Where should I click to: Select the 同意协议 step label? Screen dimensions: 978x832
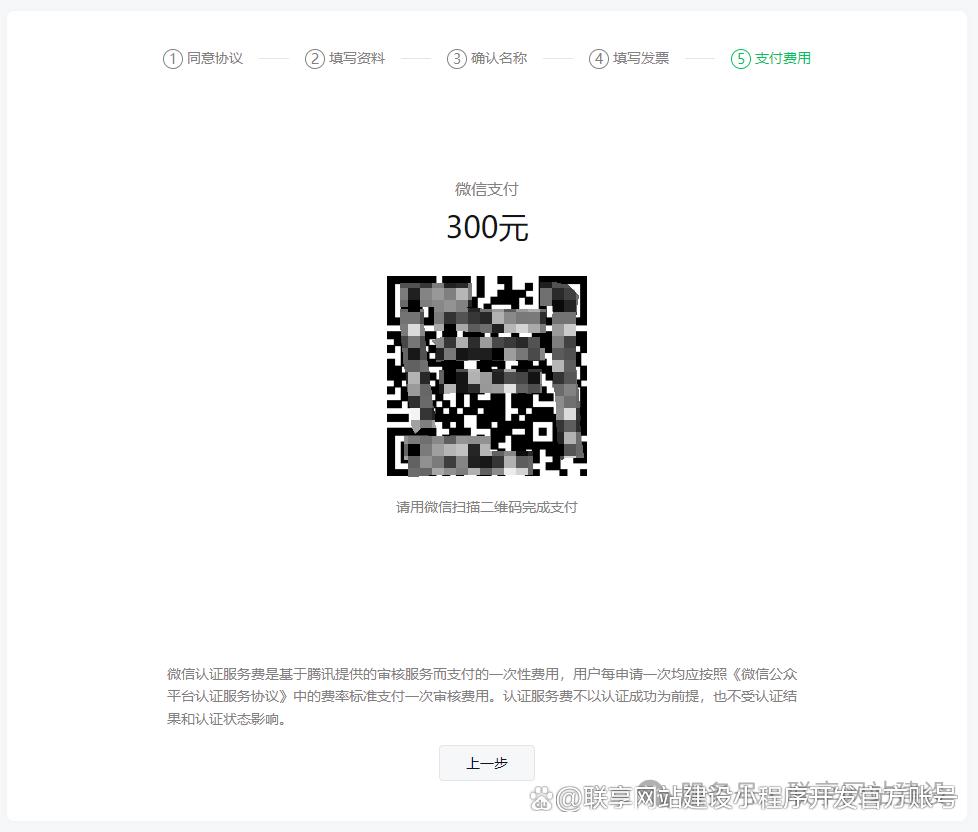(215, 59)
